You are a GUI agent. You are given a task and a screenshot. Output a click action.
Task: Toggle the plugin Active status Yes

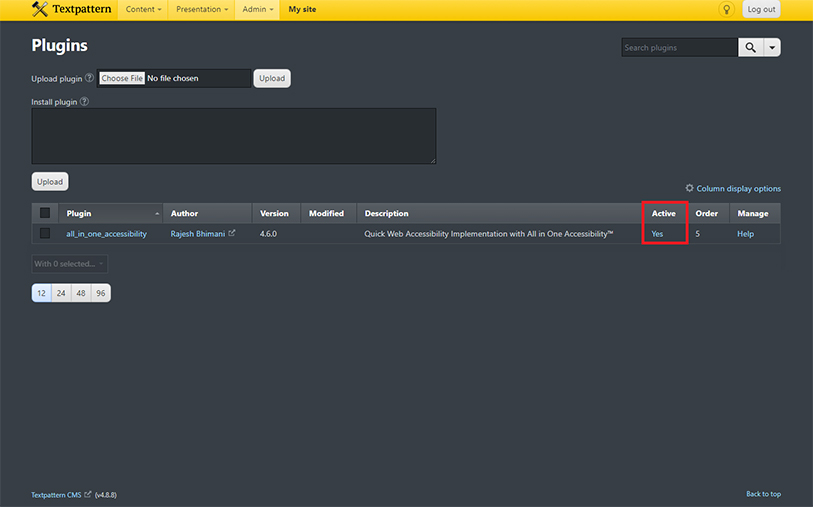657,234
